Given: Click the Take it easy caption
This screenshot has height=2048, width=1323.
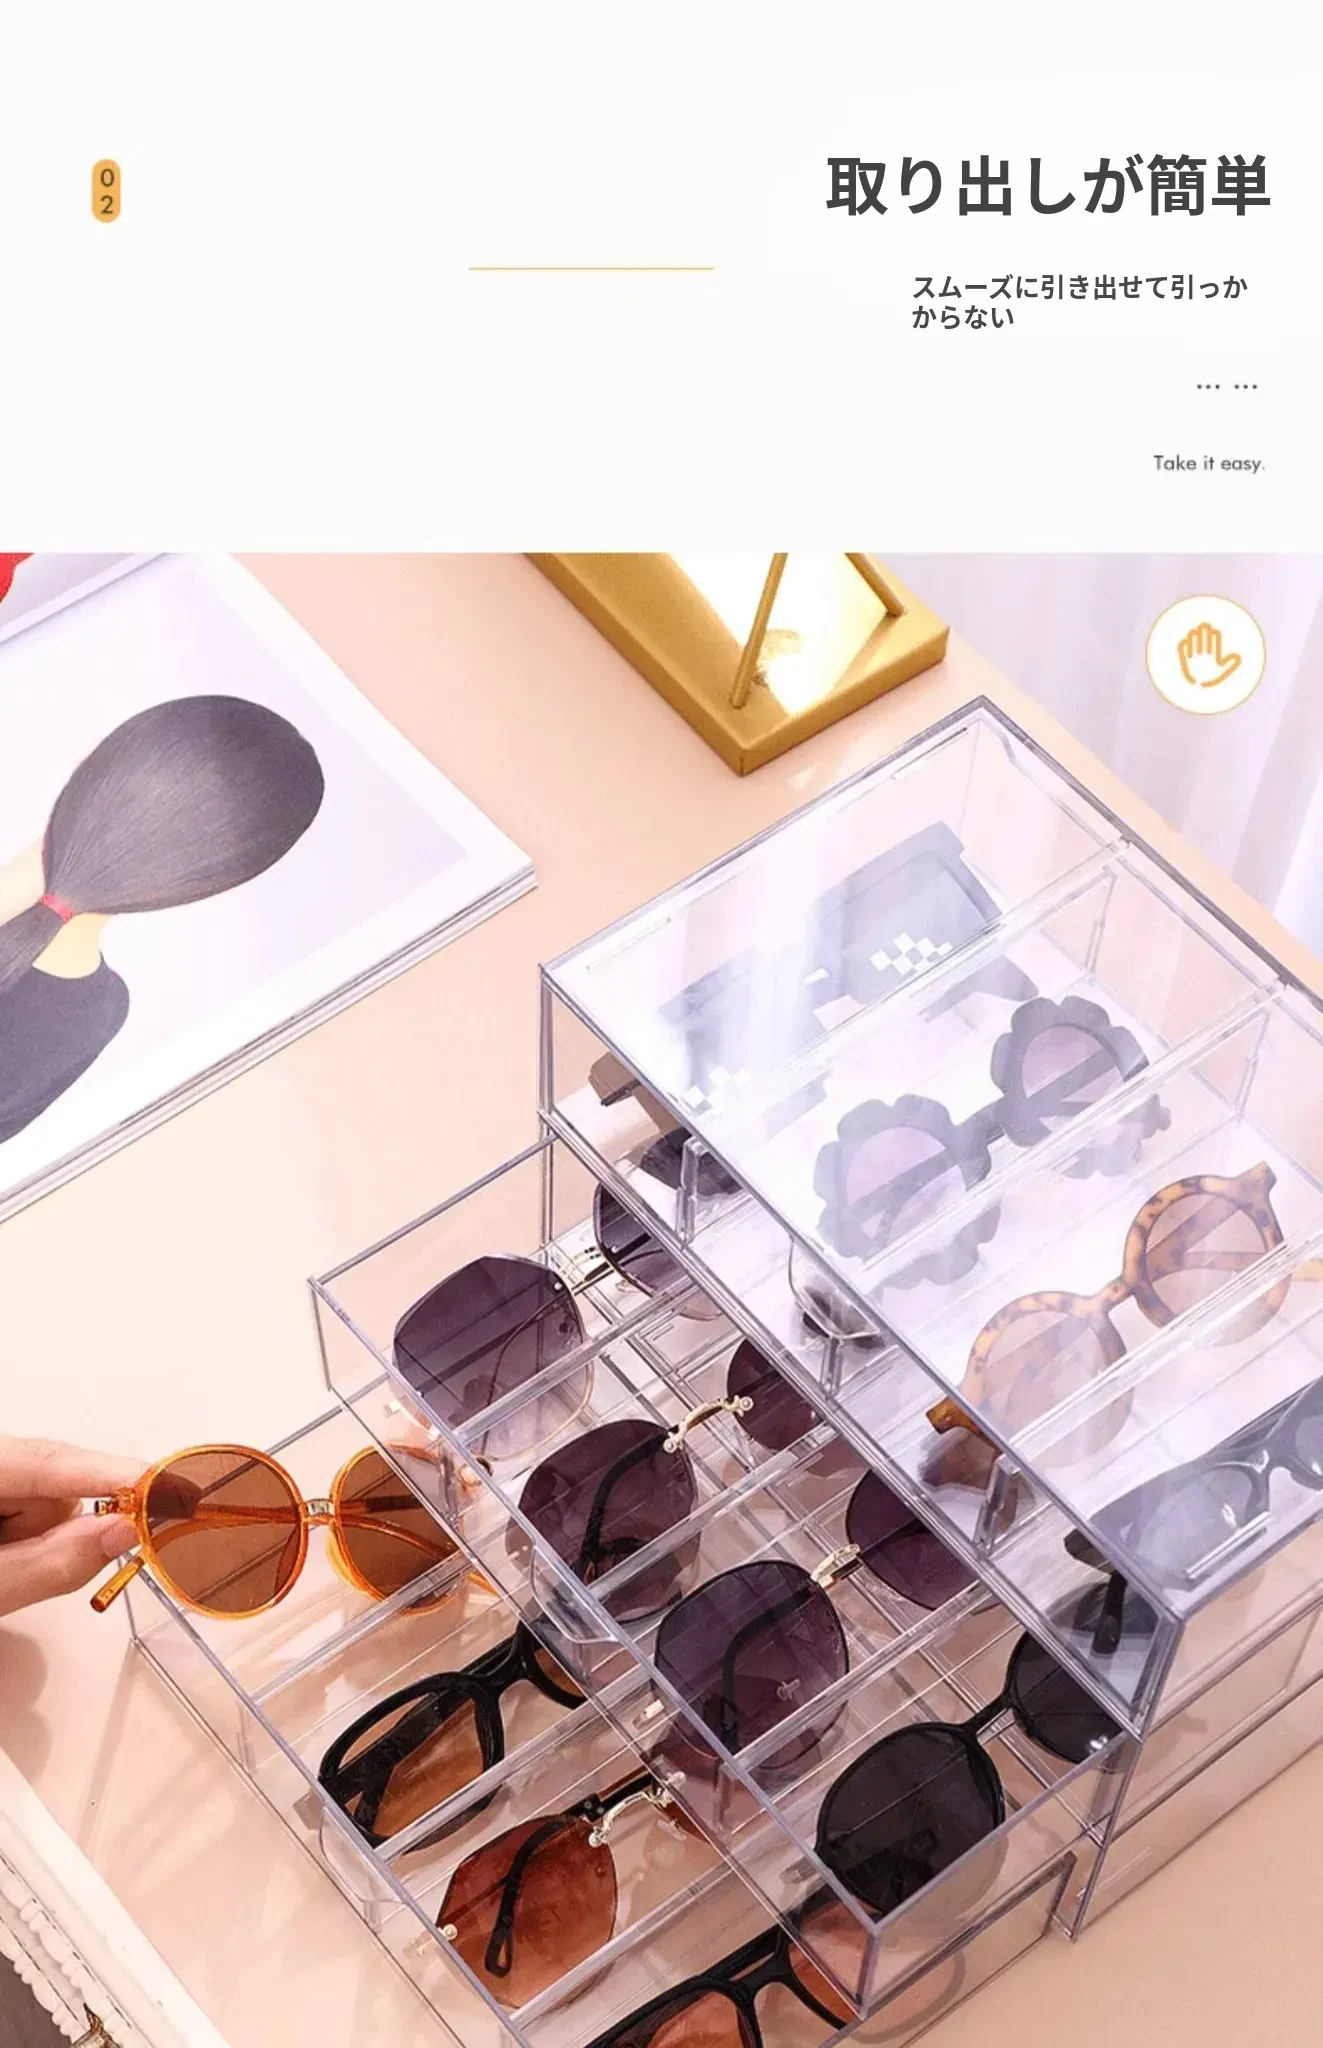Looking at the screenshot, I should tap(1209, 463).
